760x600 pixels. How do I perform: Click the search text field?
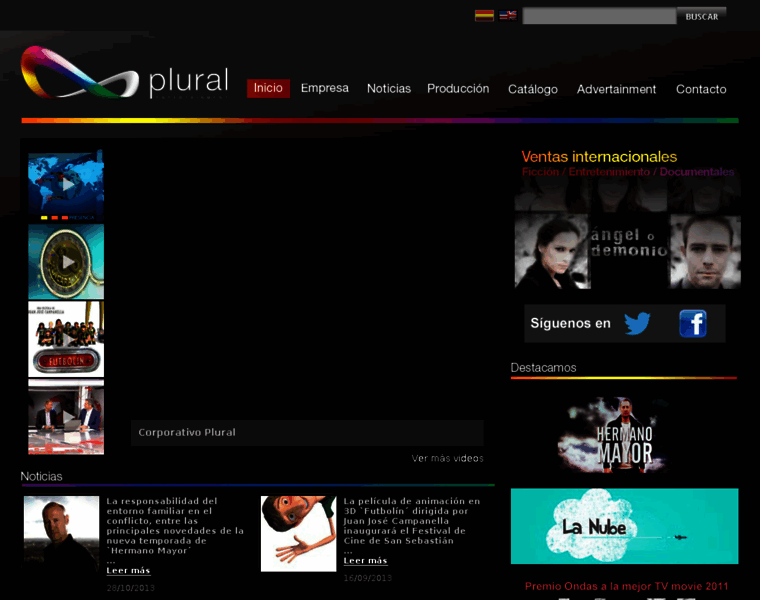pos(599,16)
